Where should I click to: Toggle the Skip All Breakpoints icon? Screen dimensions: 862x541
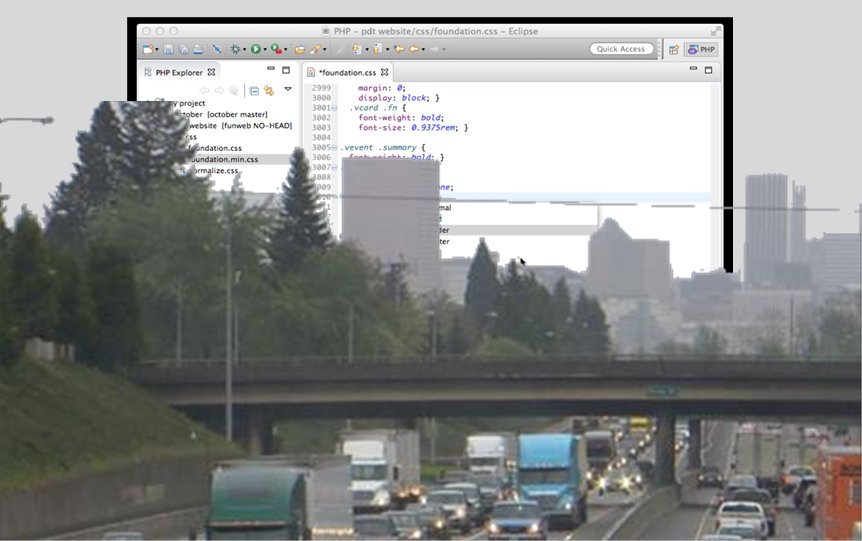(x=217, y=49)
